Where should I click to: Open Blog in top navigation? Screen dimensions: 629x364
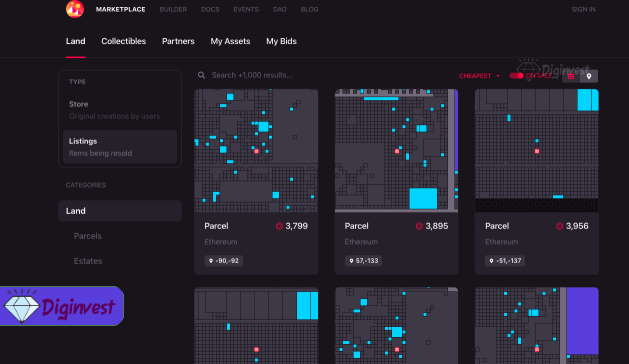(309, 9)
